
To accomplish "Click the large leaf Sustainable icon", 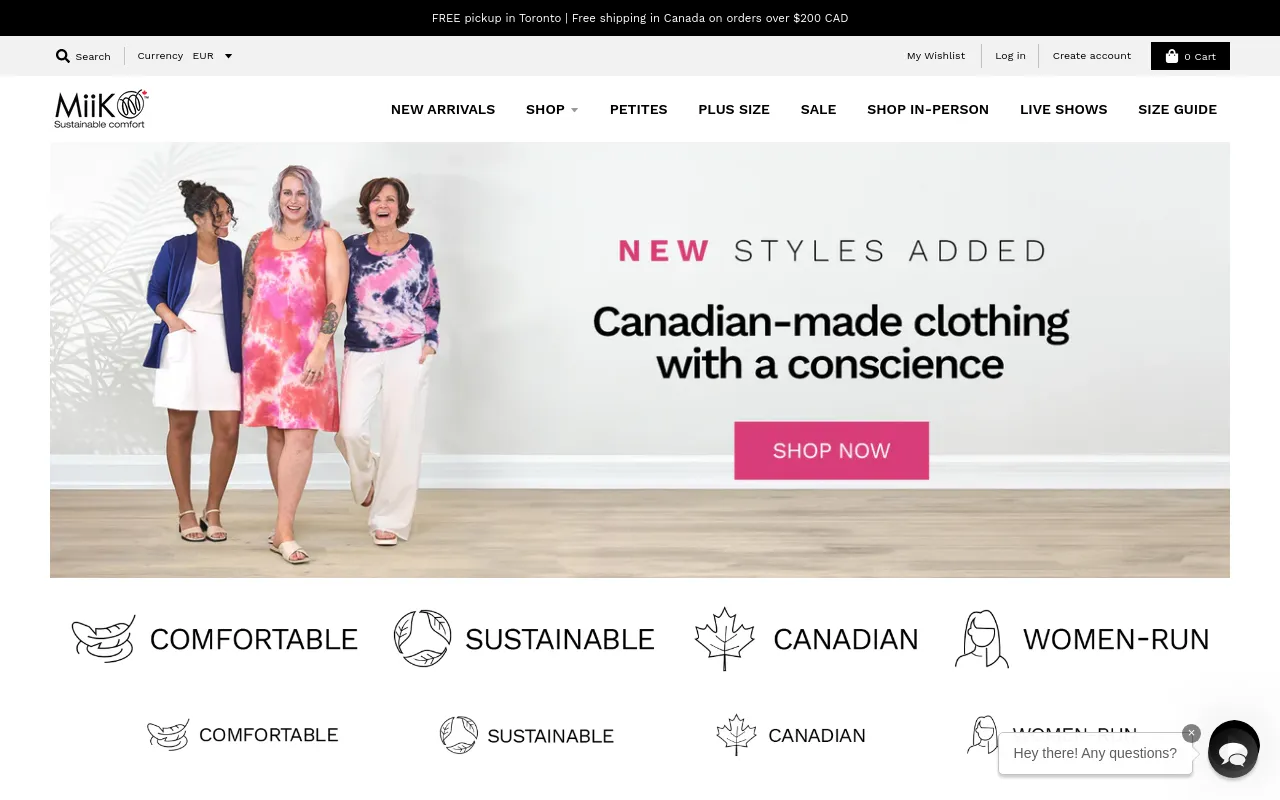I will (423, 638).
